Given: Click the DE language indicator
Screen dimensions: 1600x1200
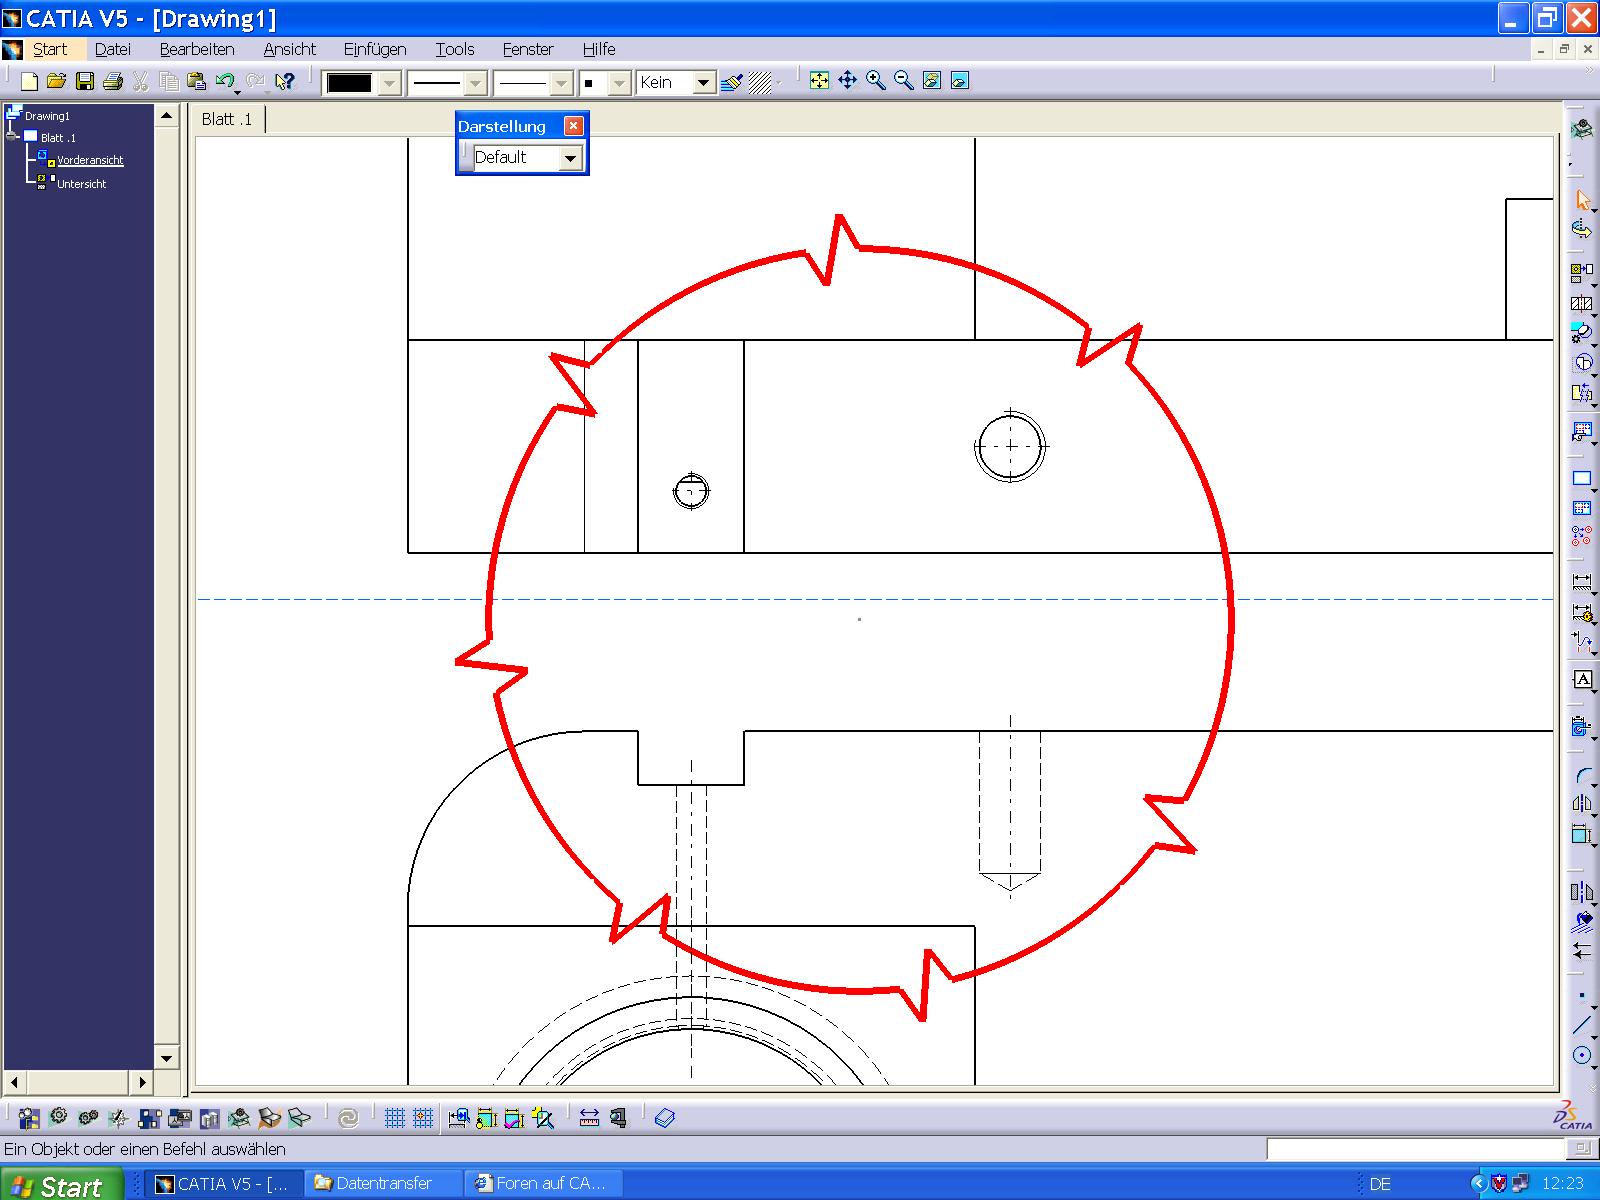Looking at the screenshot, I should coord(1380,1184).
